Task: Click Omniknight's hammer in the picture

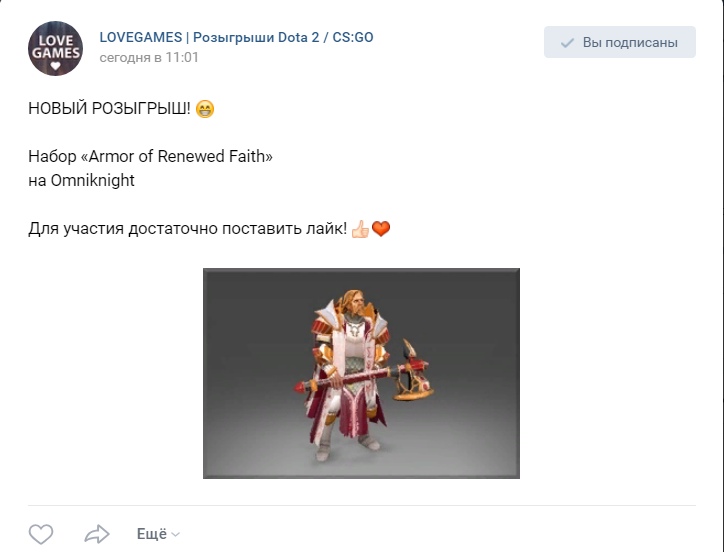Action: 410,368
